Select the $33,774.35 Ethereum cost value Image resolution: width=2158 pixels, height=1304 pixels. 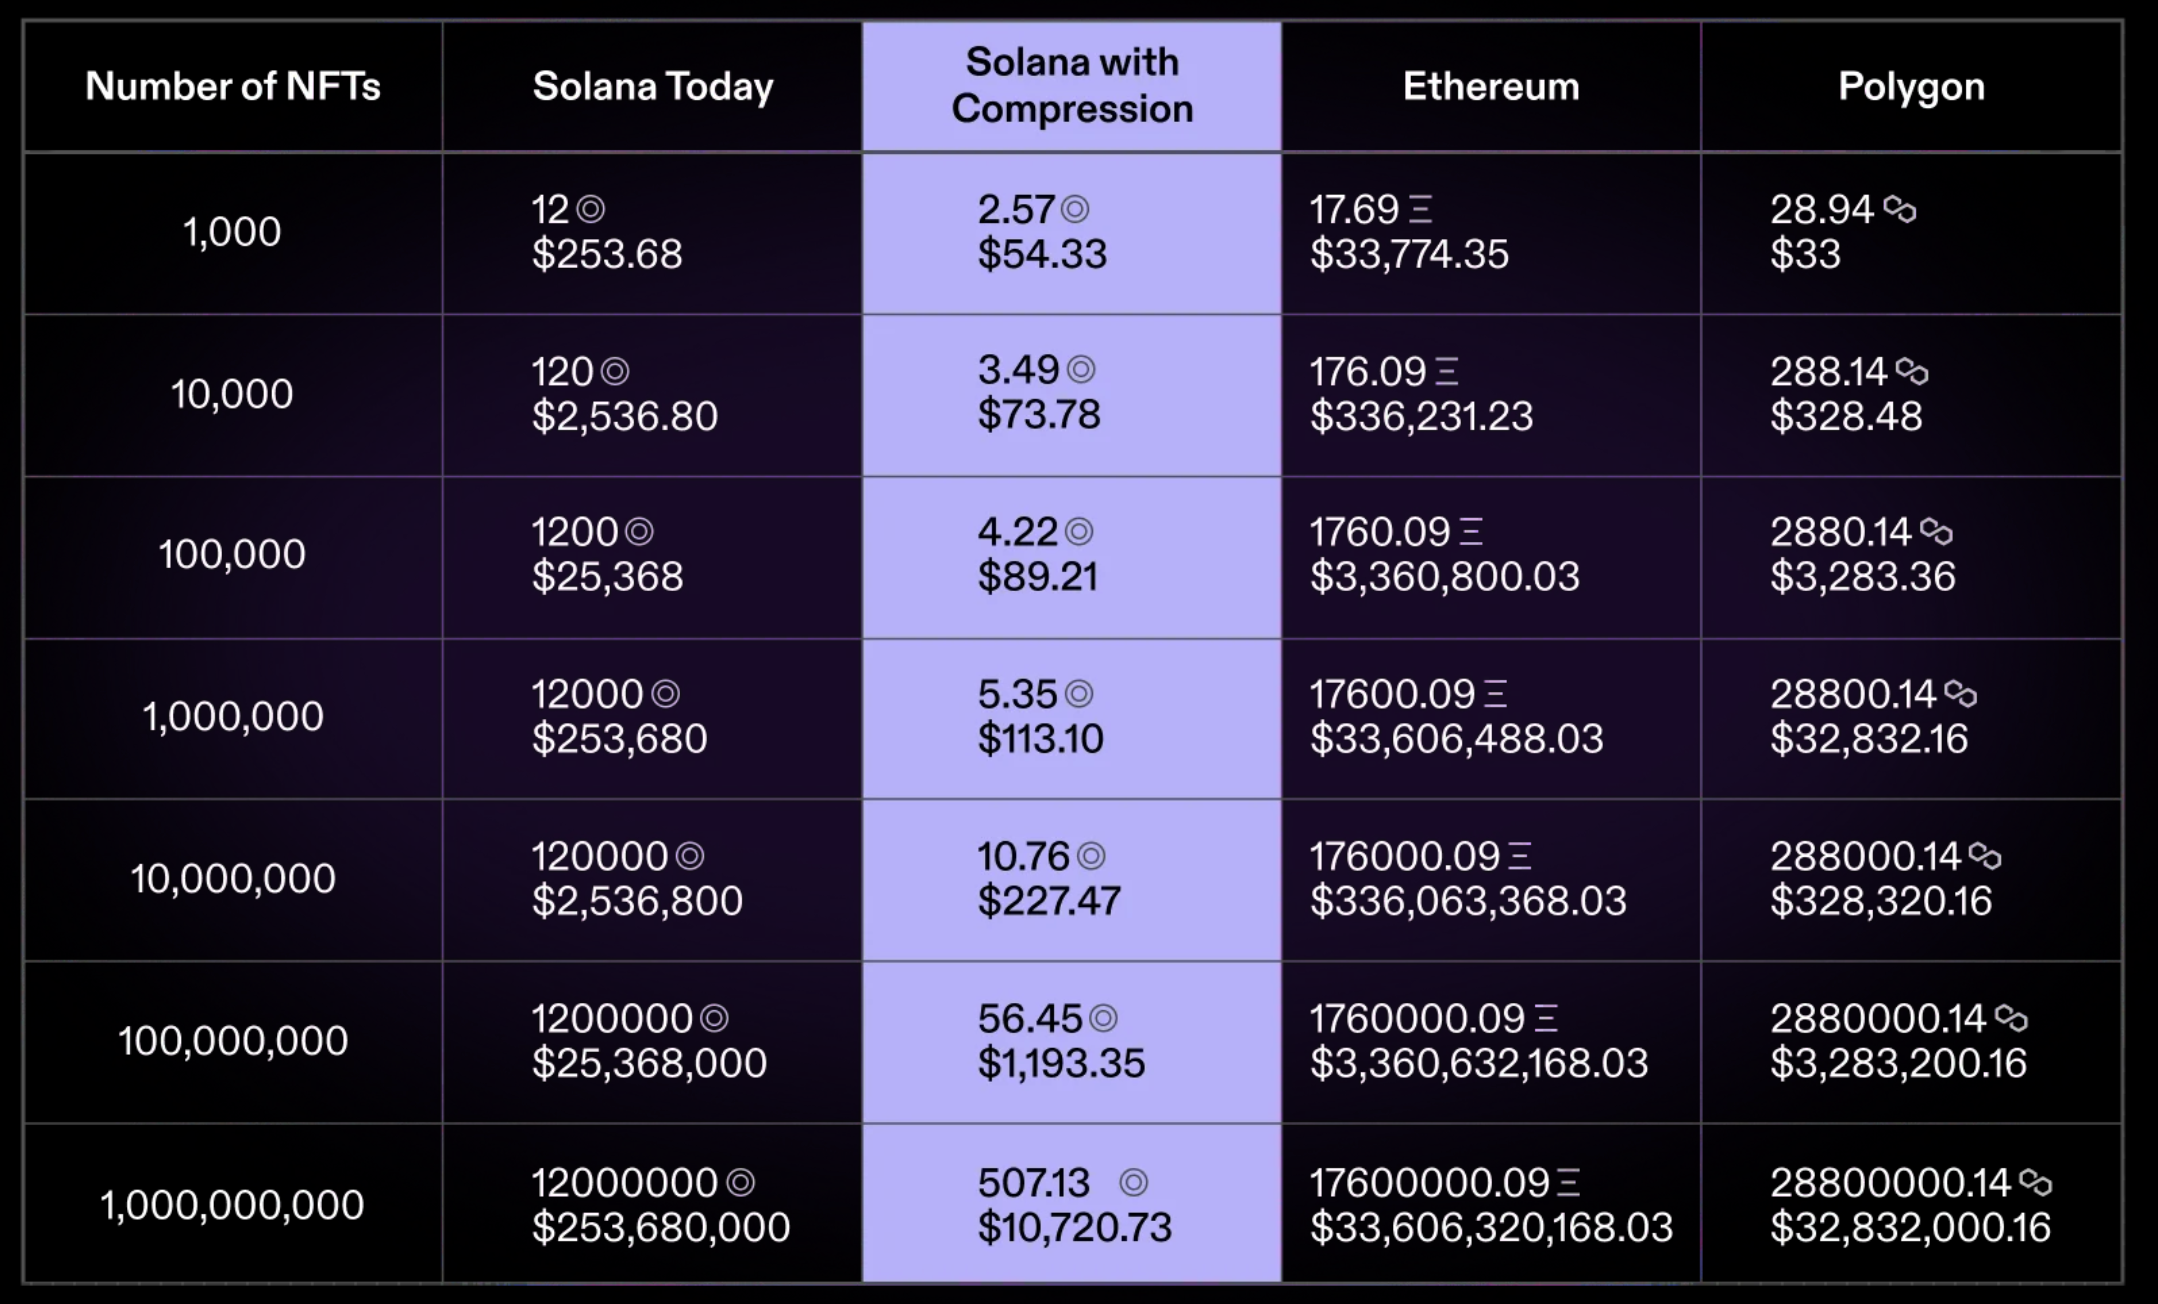coord(1408,254)
